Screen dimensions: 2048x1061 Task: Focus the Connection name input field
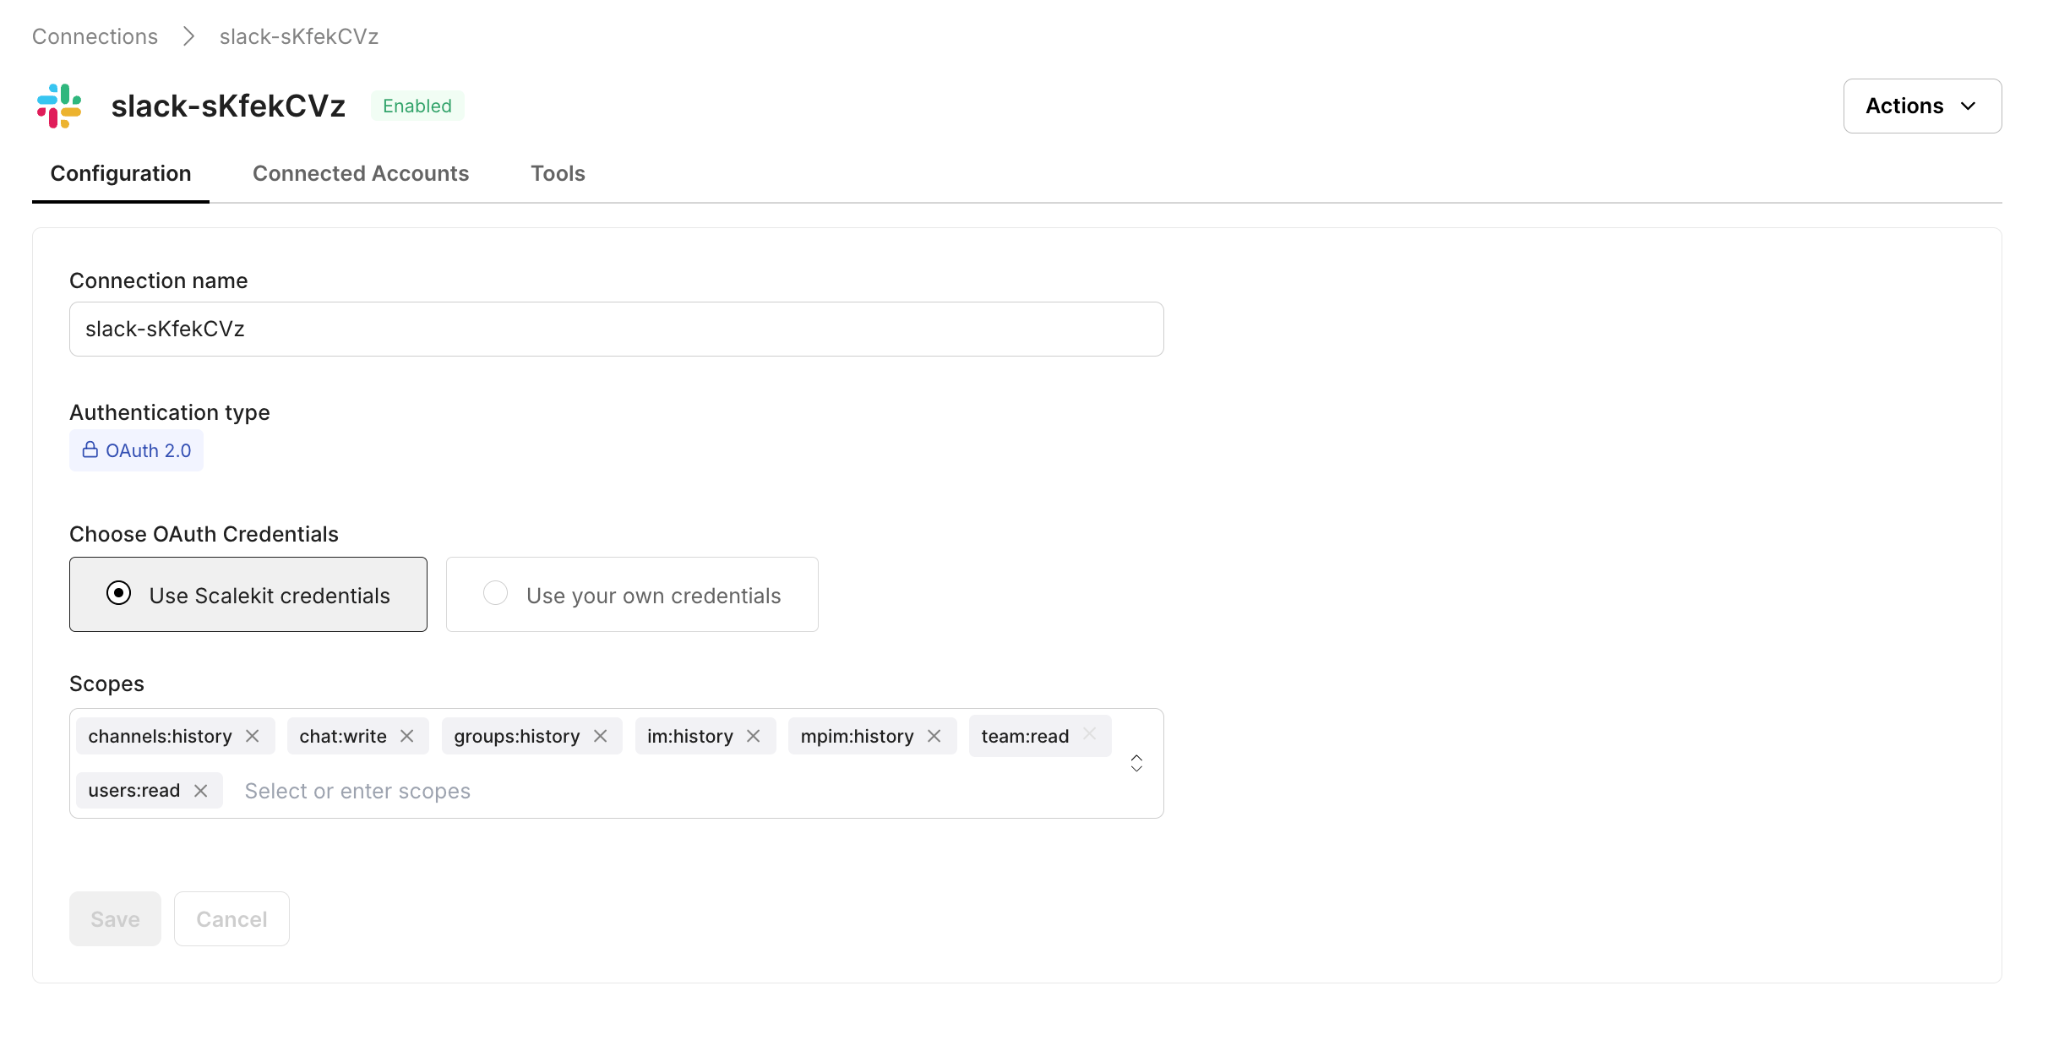pyautogui.click(x=616, y=329)
